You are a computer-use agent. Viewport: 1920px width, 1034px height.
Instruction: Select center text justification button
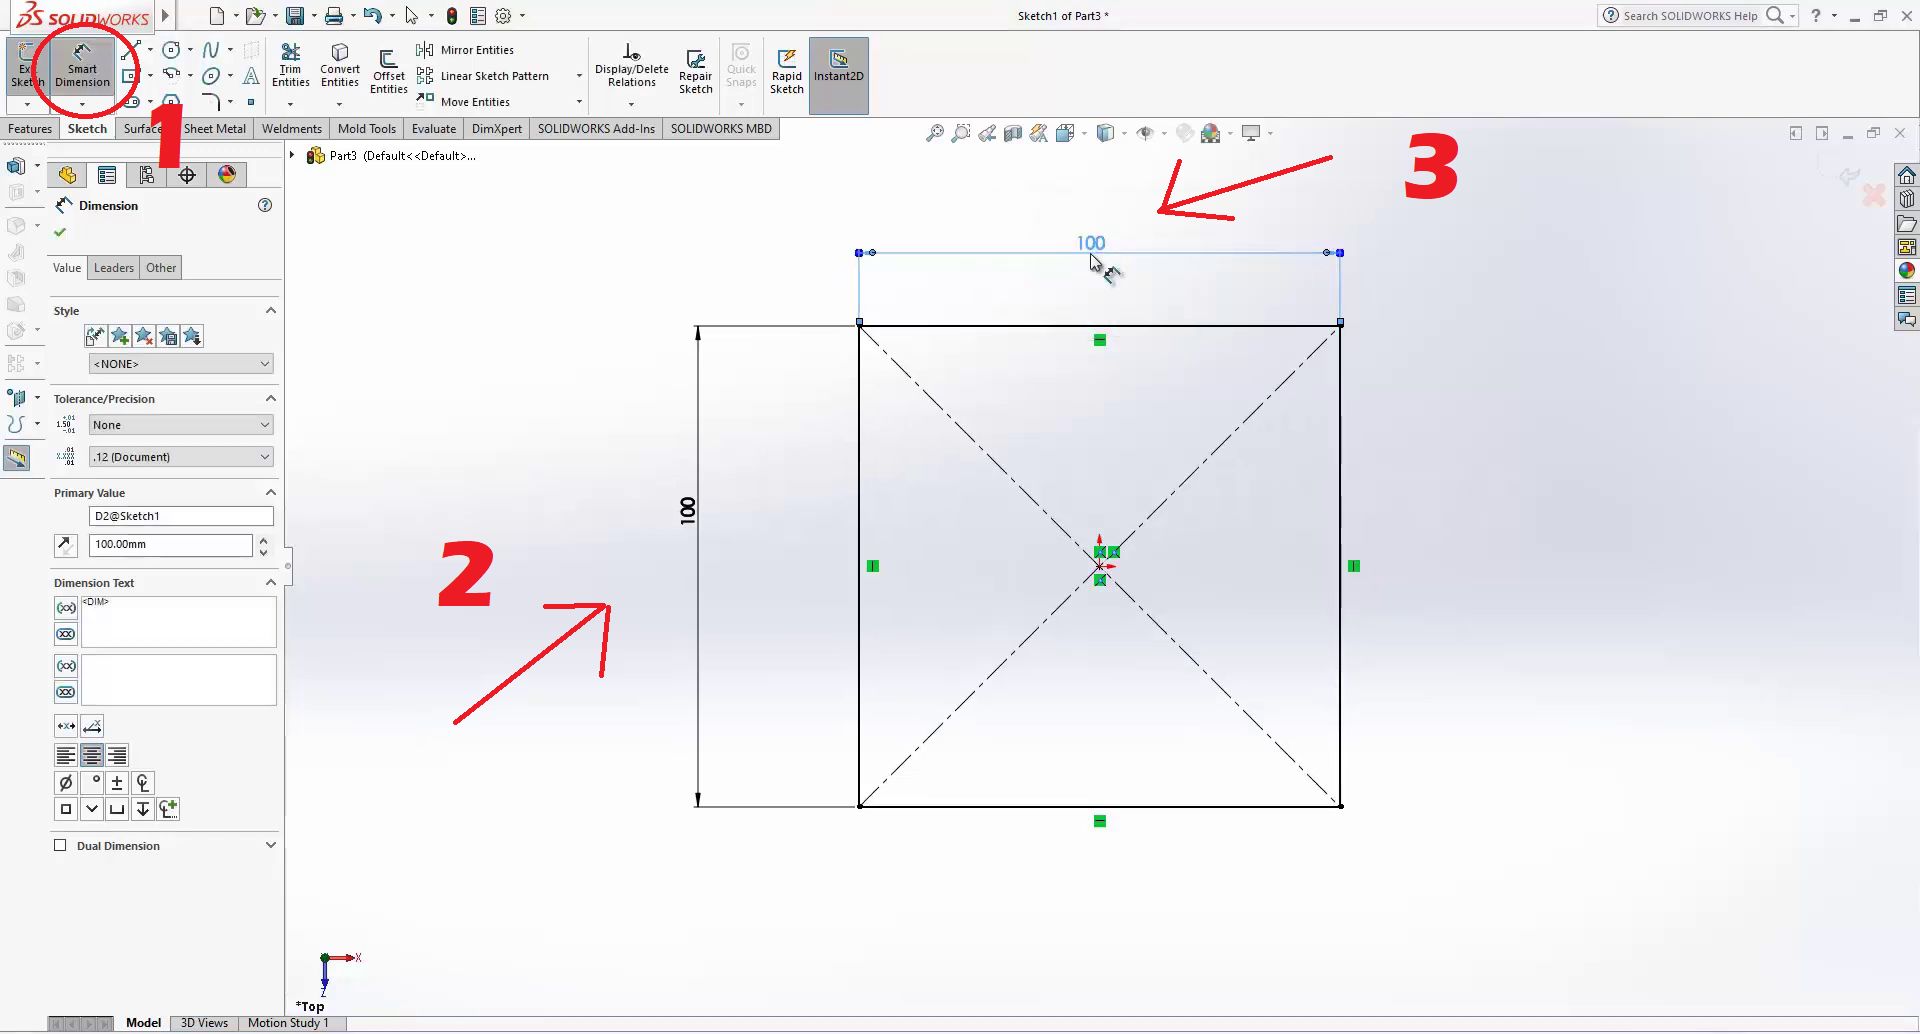click(x=92, y=756)
